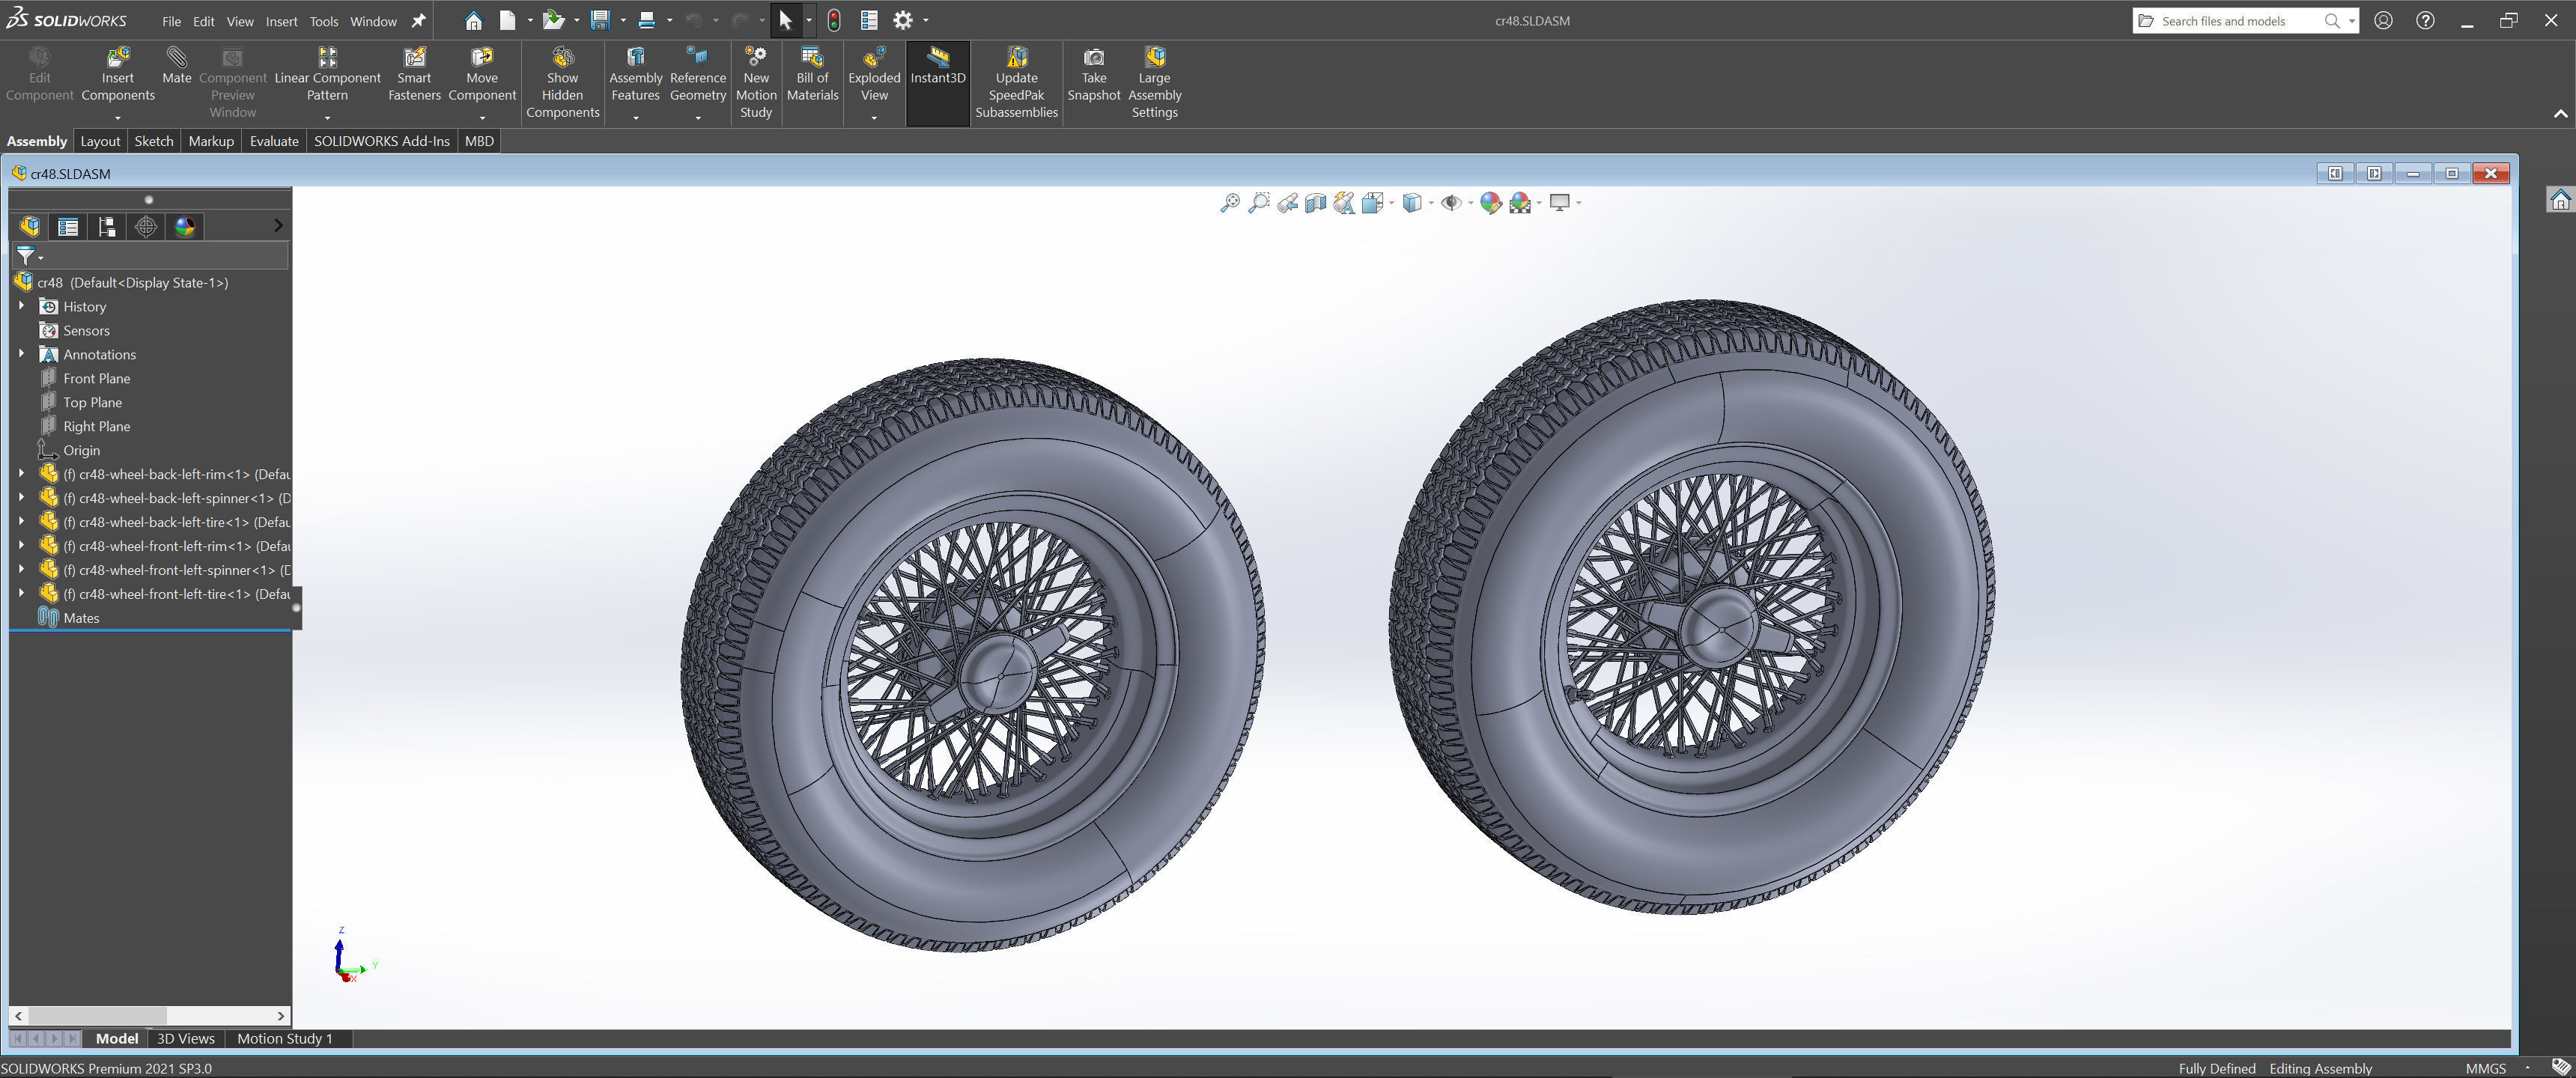Click the Mate tool icon
Screen dimensions: 2576x1078
tap(176, 58)
